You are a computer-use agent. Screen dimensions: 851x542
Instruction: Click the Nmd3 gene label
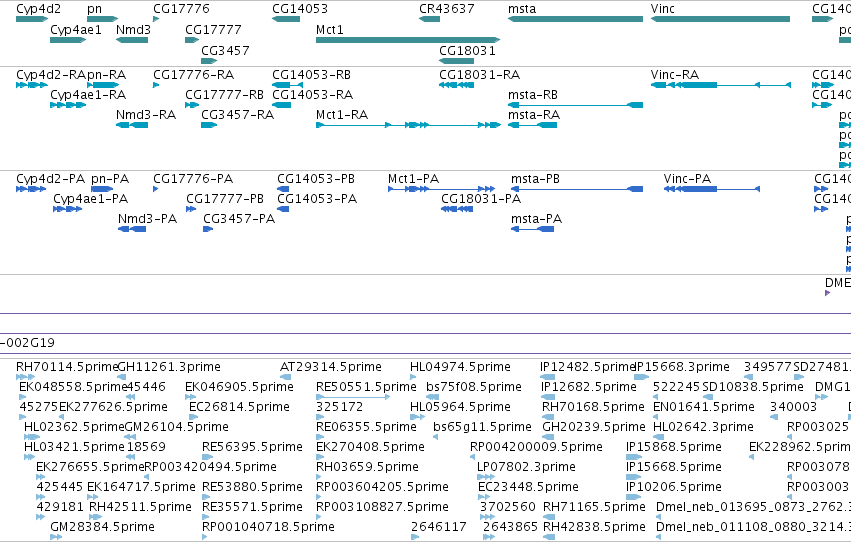[x=133, y=29]
